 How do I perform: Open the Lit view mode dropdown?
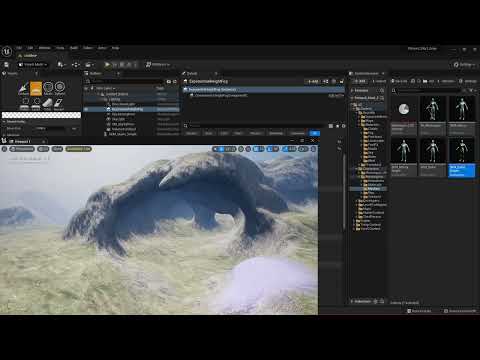[43, 149]
